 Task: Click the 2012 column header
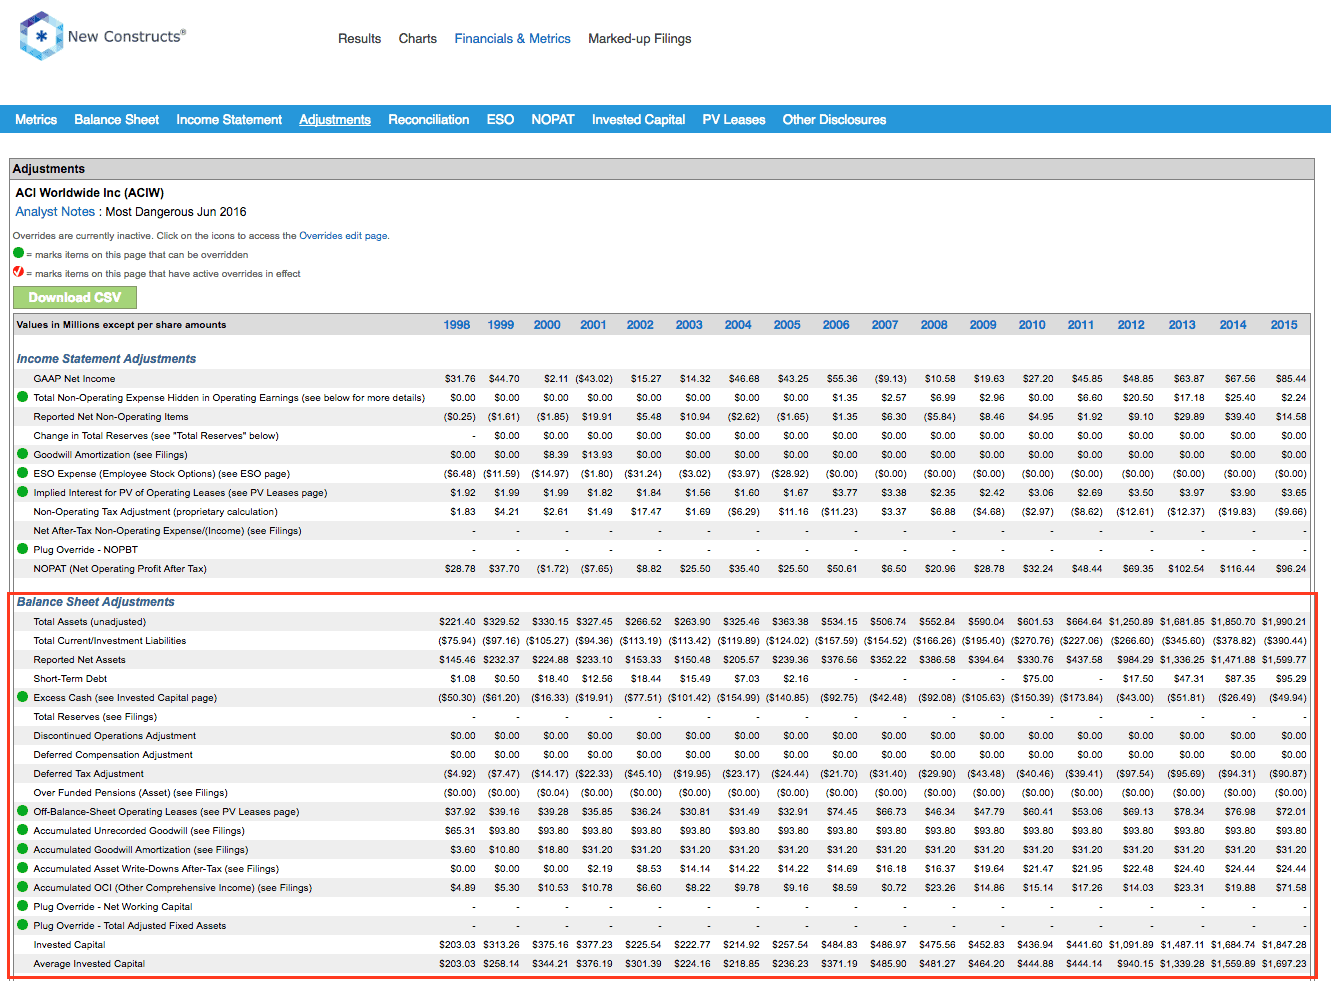pyautogui.click(x=1131, y=325)
